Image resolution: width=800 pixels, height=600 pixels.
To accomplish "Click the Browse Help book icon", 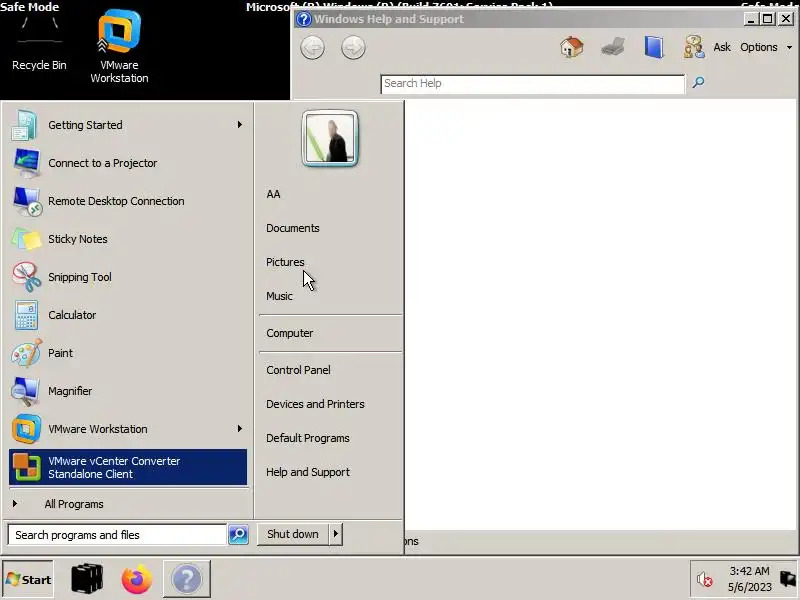I will click(654, 47).
